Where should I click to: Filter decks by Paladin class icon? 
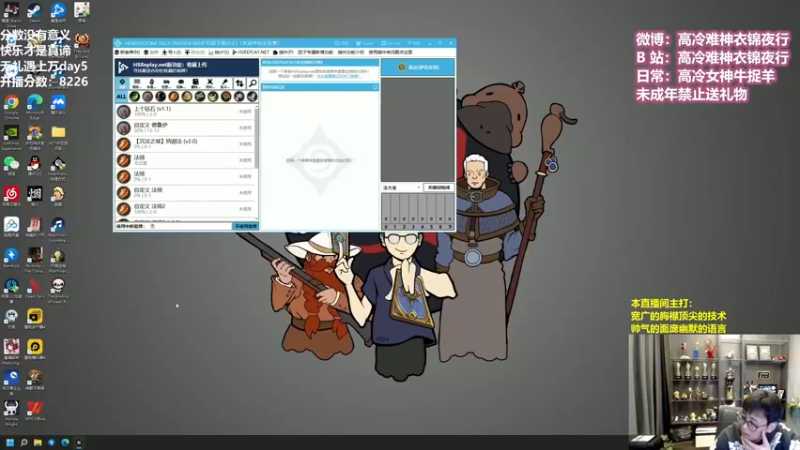(187, 96)
